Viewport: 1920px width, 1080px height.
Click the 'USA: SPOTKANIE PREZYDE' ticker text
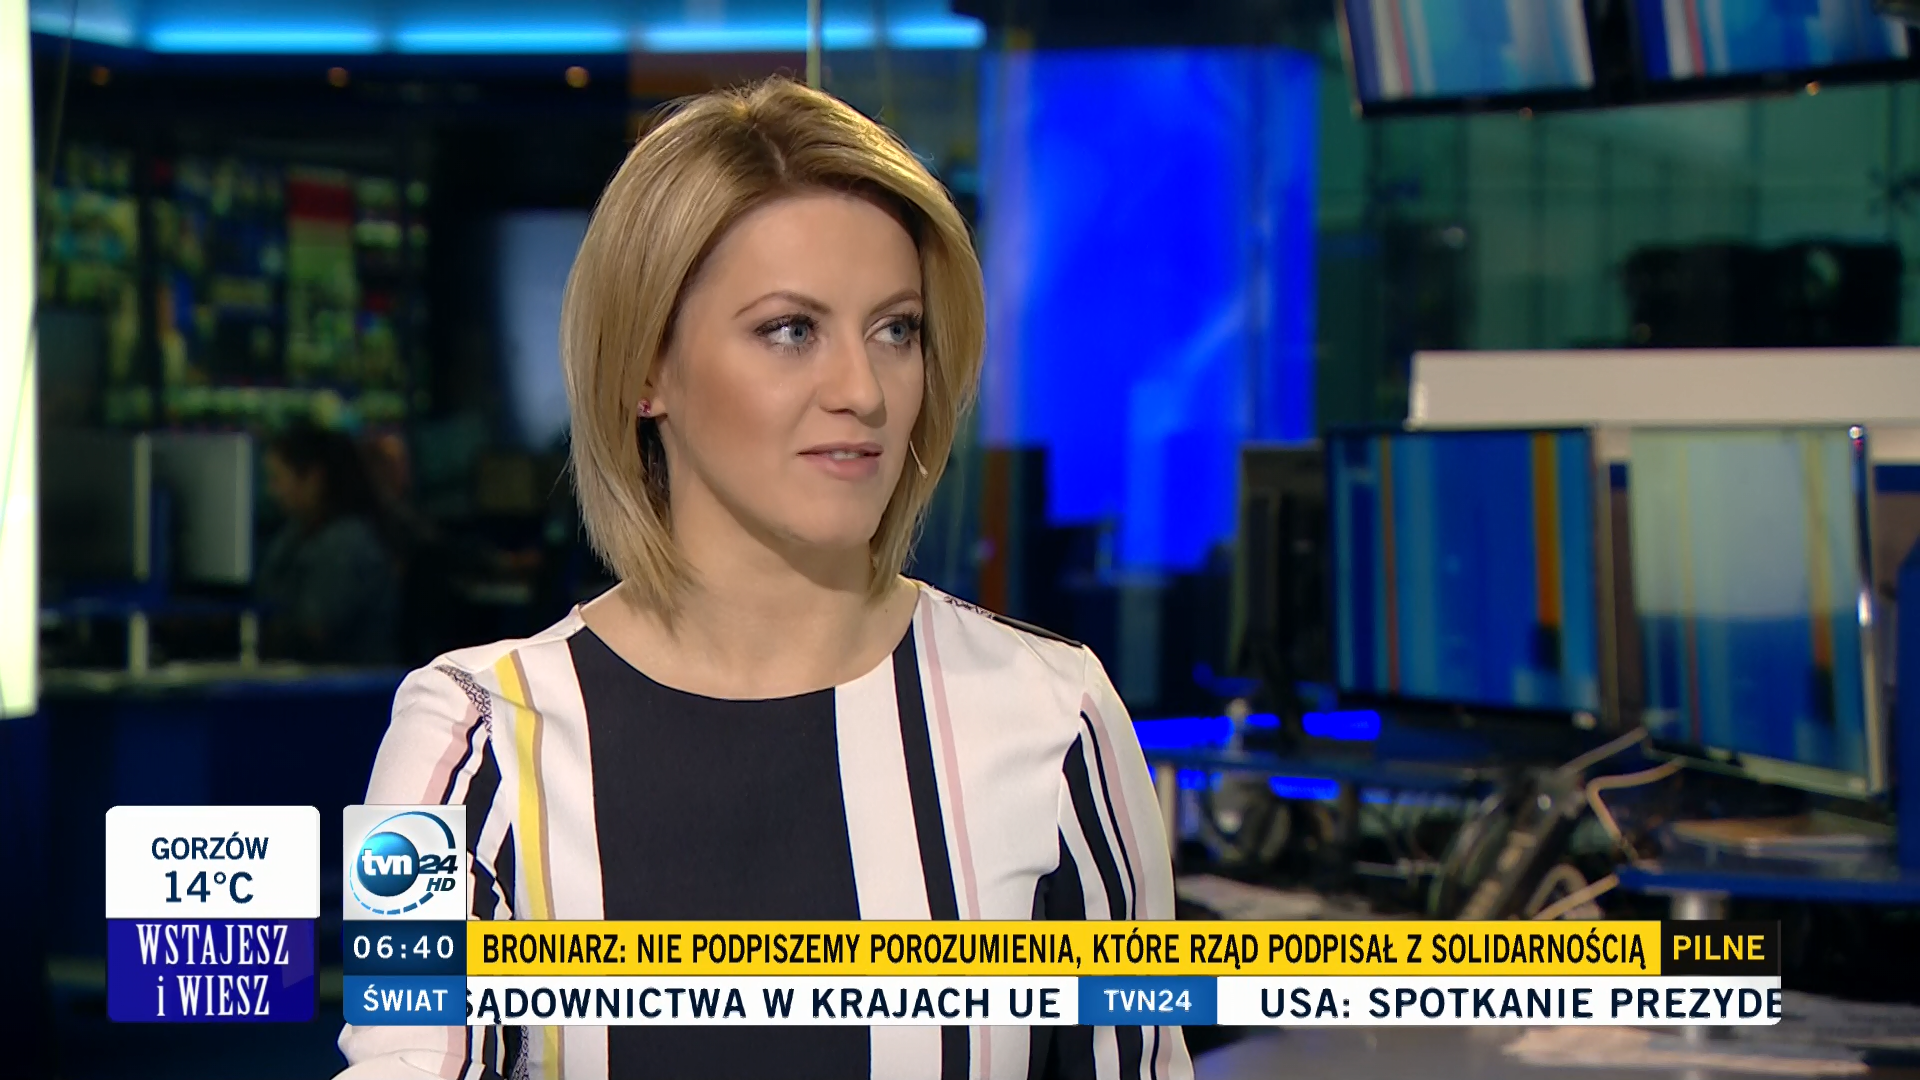coord(1520,1002)
